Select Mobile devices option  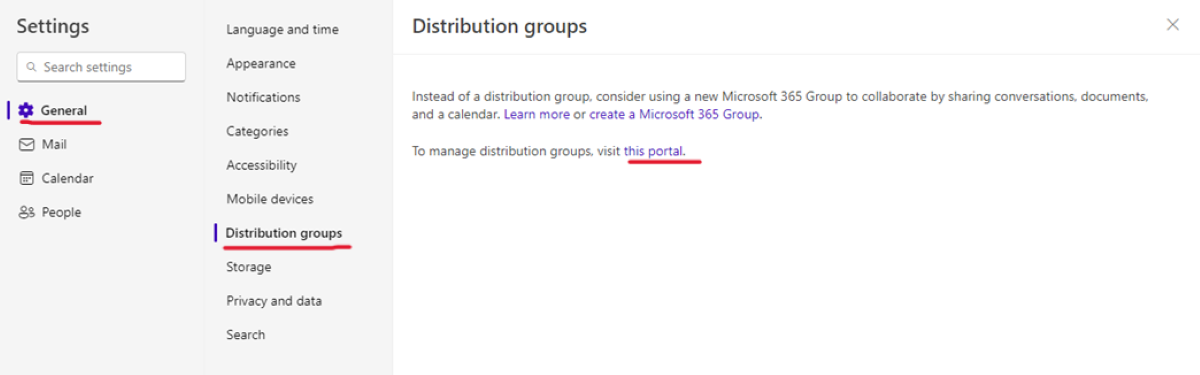[x=270, y=199]
